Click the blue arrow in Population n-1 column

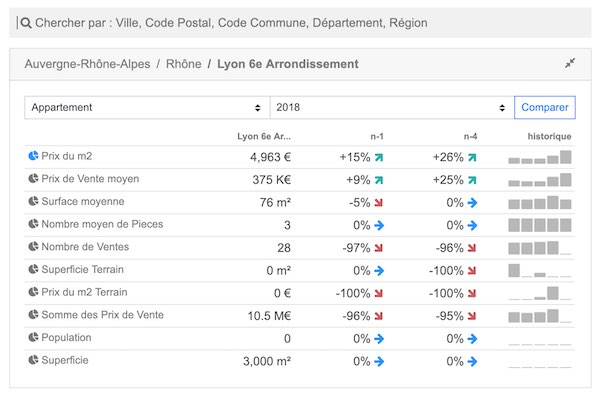pyautogui.click(x=379, y=339)
